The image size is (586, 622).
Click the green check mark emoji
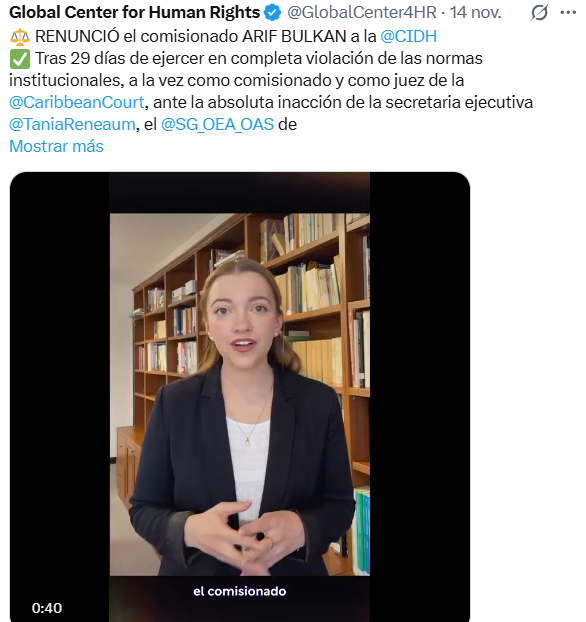point(19,59)
